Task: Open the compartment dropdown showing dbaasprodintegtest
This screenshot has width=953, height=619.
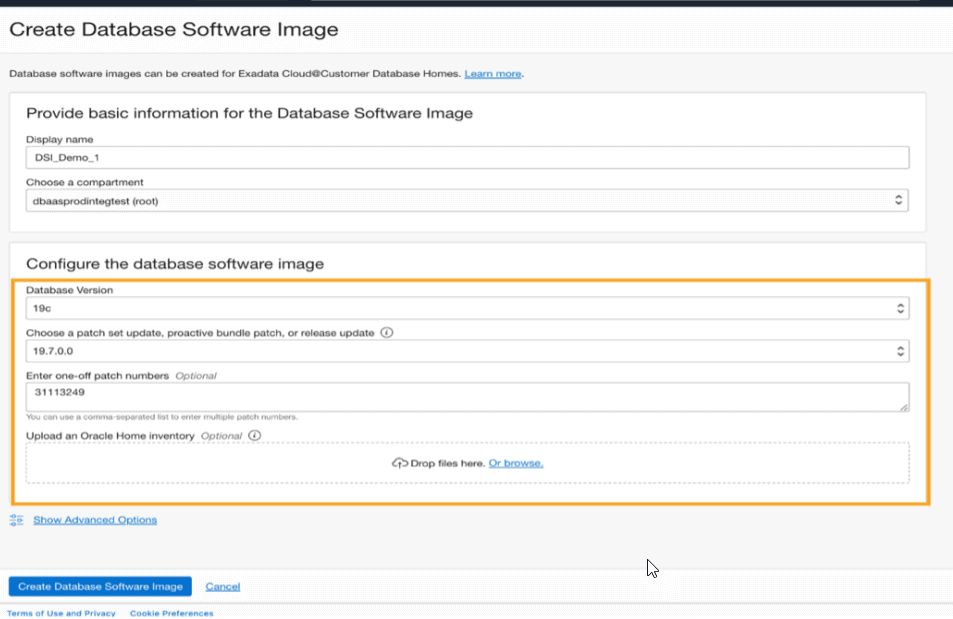Action: [467, 199]
